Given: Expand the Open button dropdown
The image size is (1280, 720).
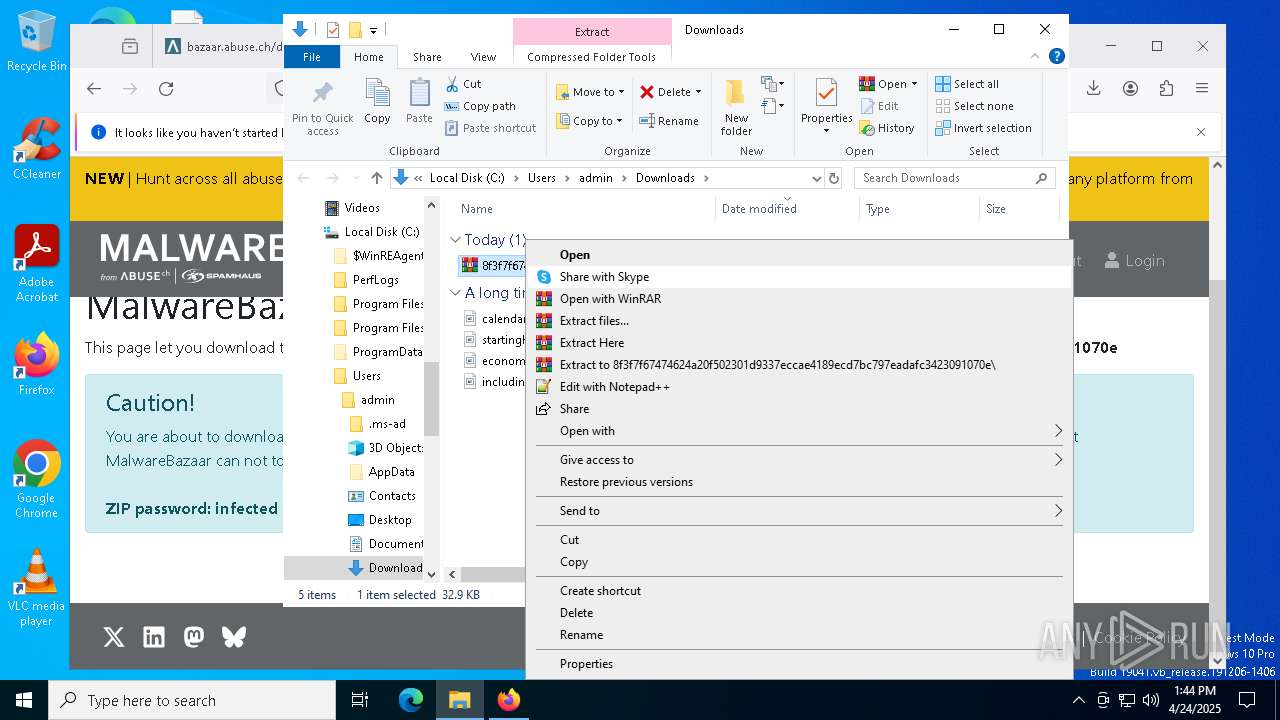Looking at the screenshot, I should 914,84.
